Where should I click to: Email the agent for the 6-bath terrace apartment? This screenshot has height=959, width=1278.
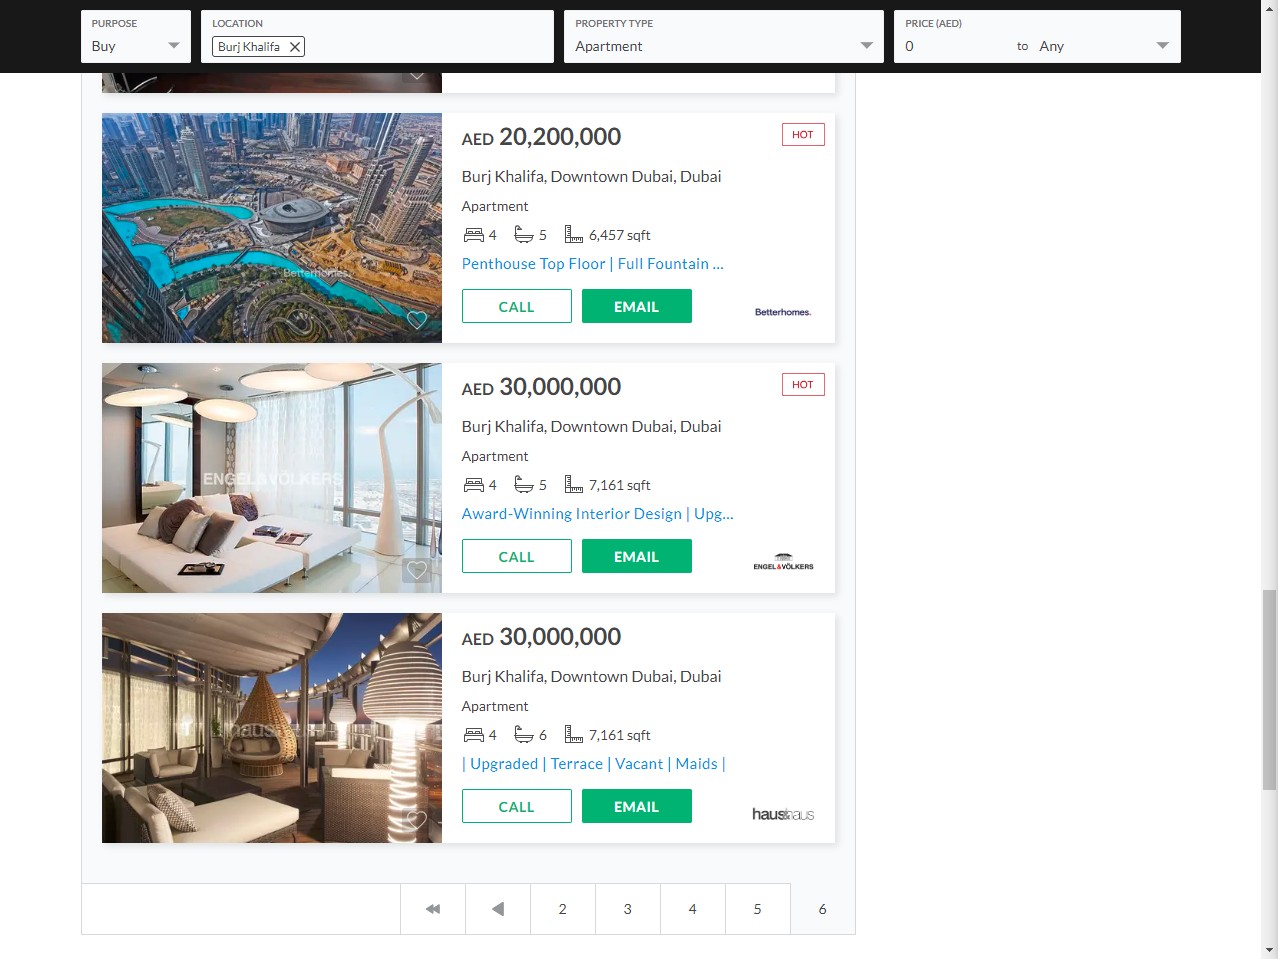click(637, 806)
